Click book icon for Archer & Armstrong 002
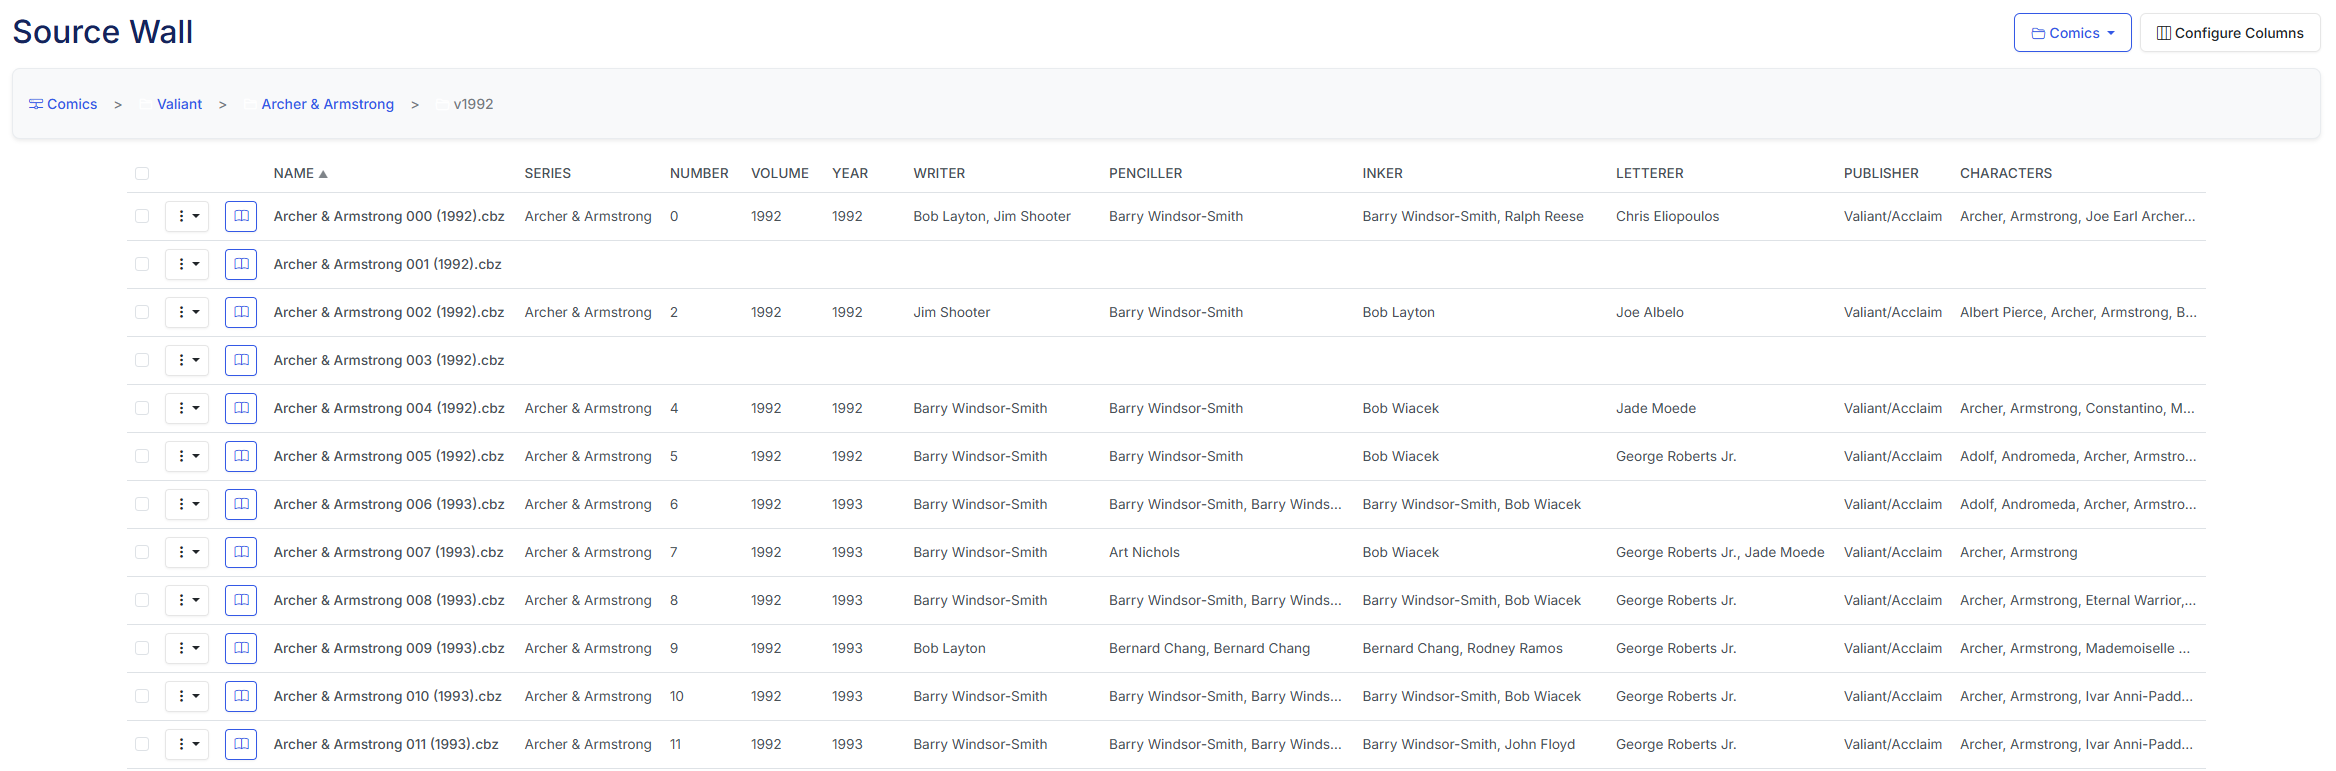 click(x=241, y=312)
